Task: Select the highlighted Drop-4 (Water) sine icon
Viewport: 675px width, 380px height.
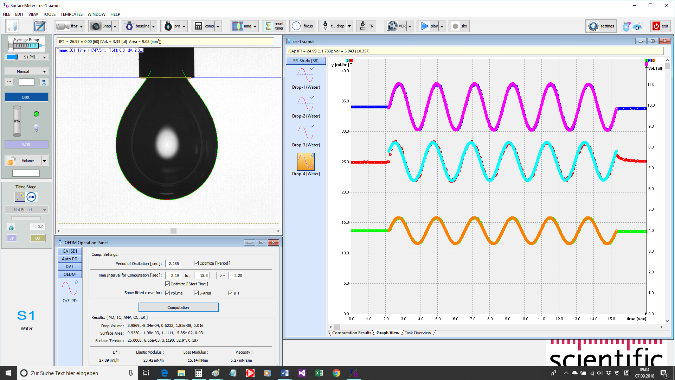Action: click(306, 162)
